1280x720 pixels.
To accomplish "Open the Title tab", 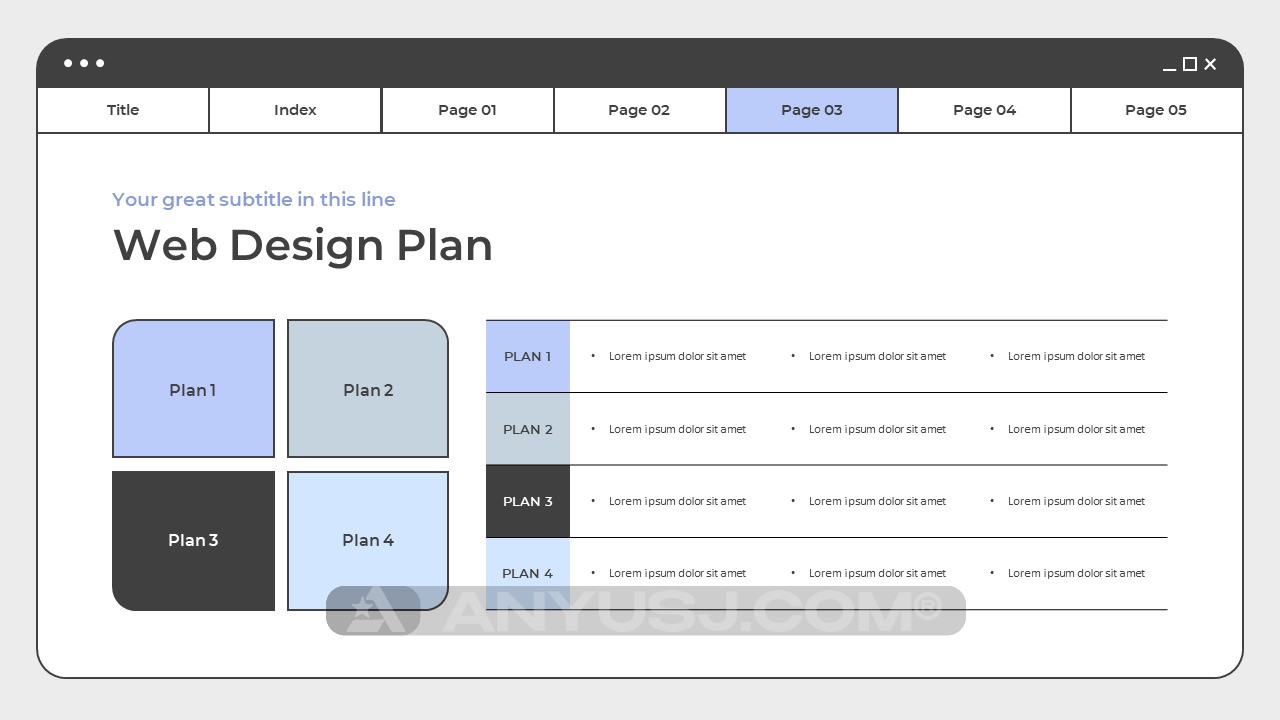I will pos(123,110).
